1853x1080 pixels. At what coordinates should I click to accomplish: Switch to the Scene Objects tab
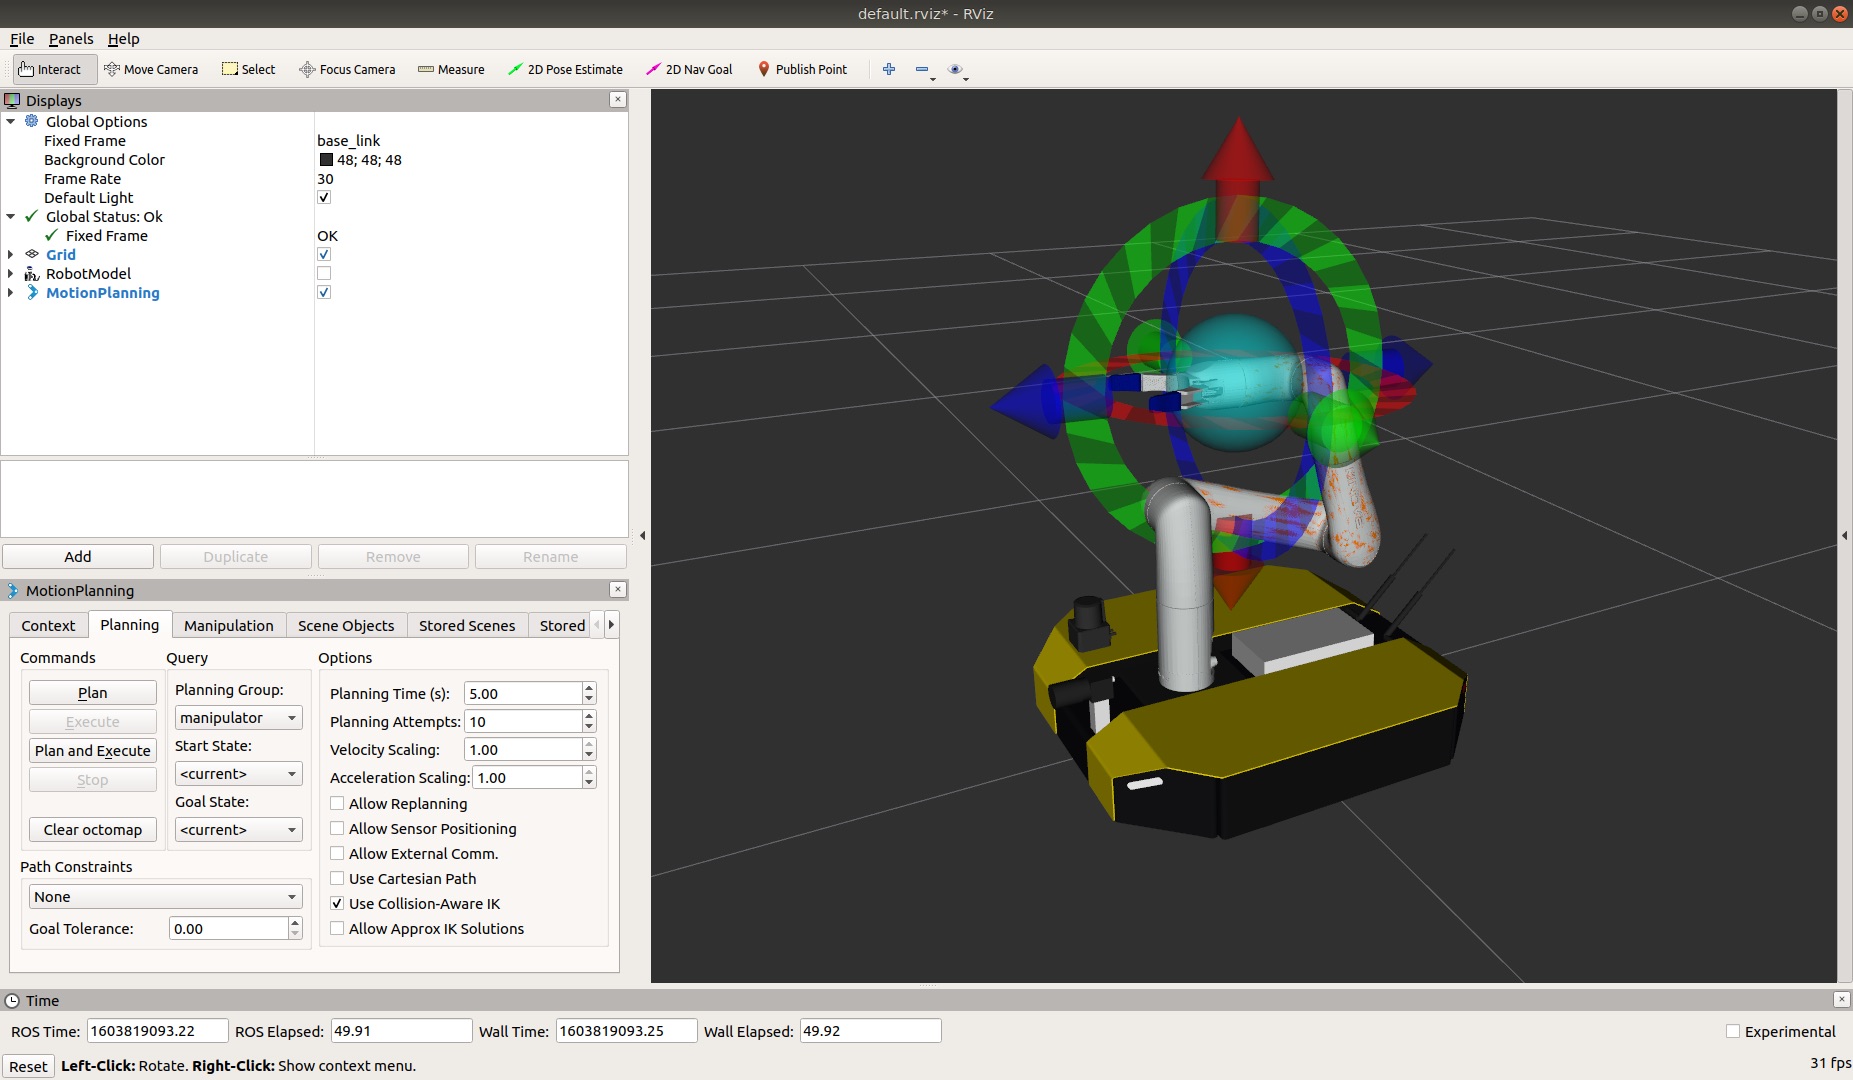point(346,626)
